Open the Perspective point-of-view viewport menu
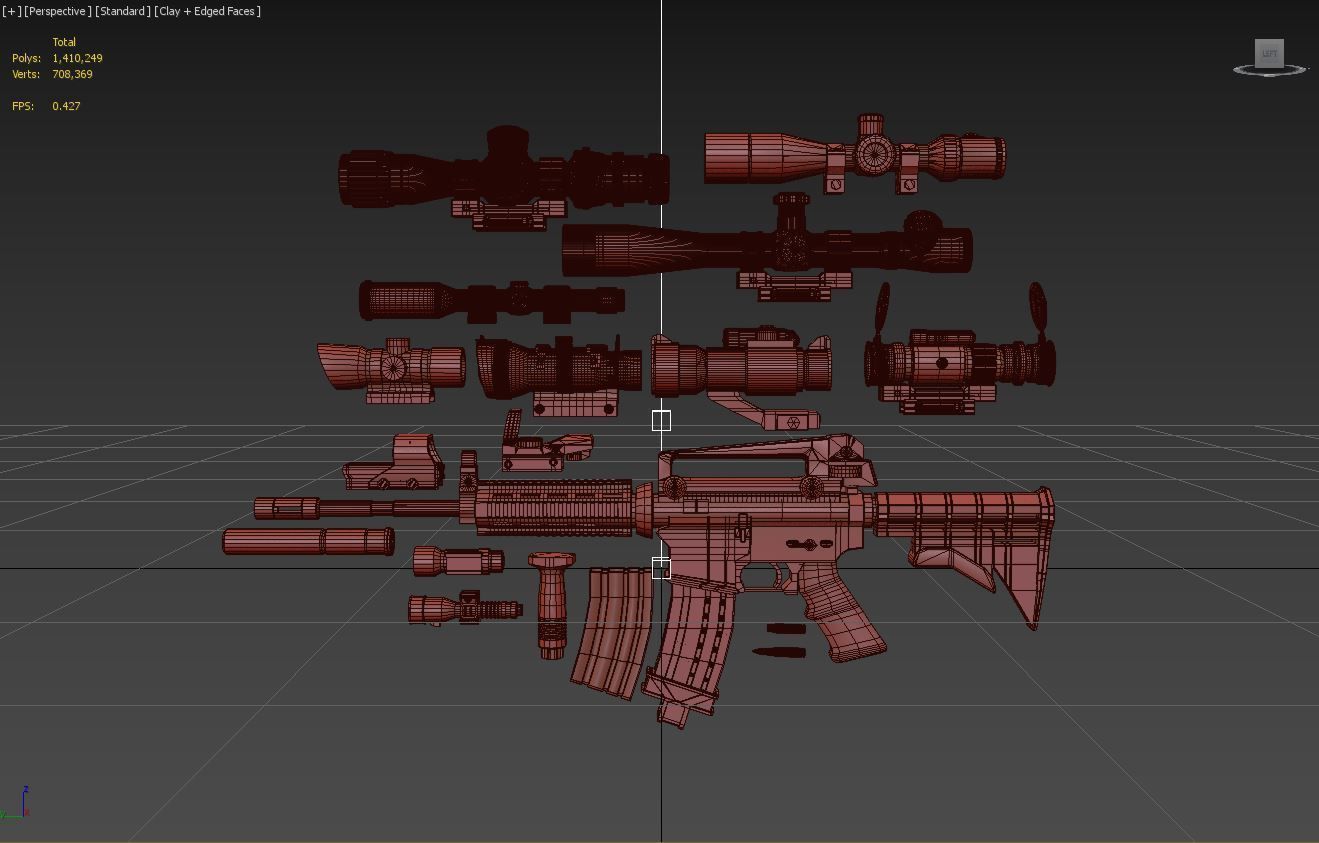This screenshot has width=1319, height=843. point(58,11)
